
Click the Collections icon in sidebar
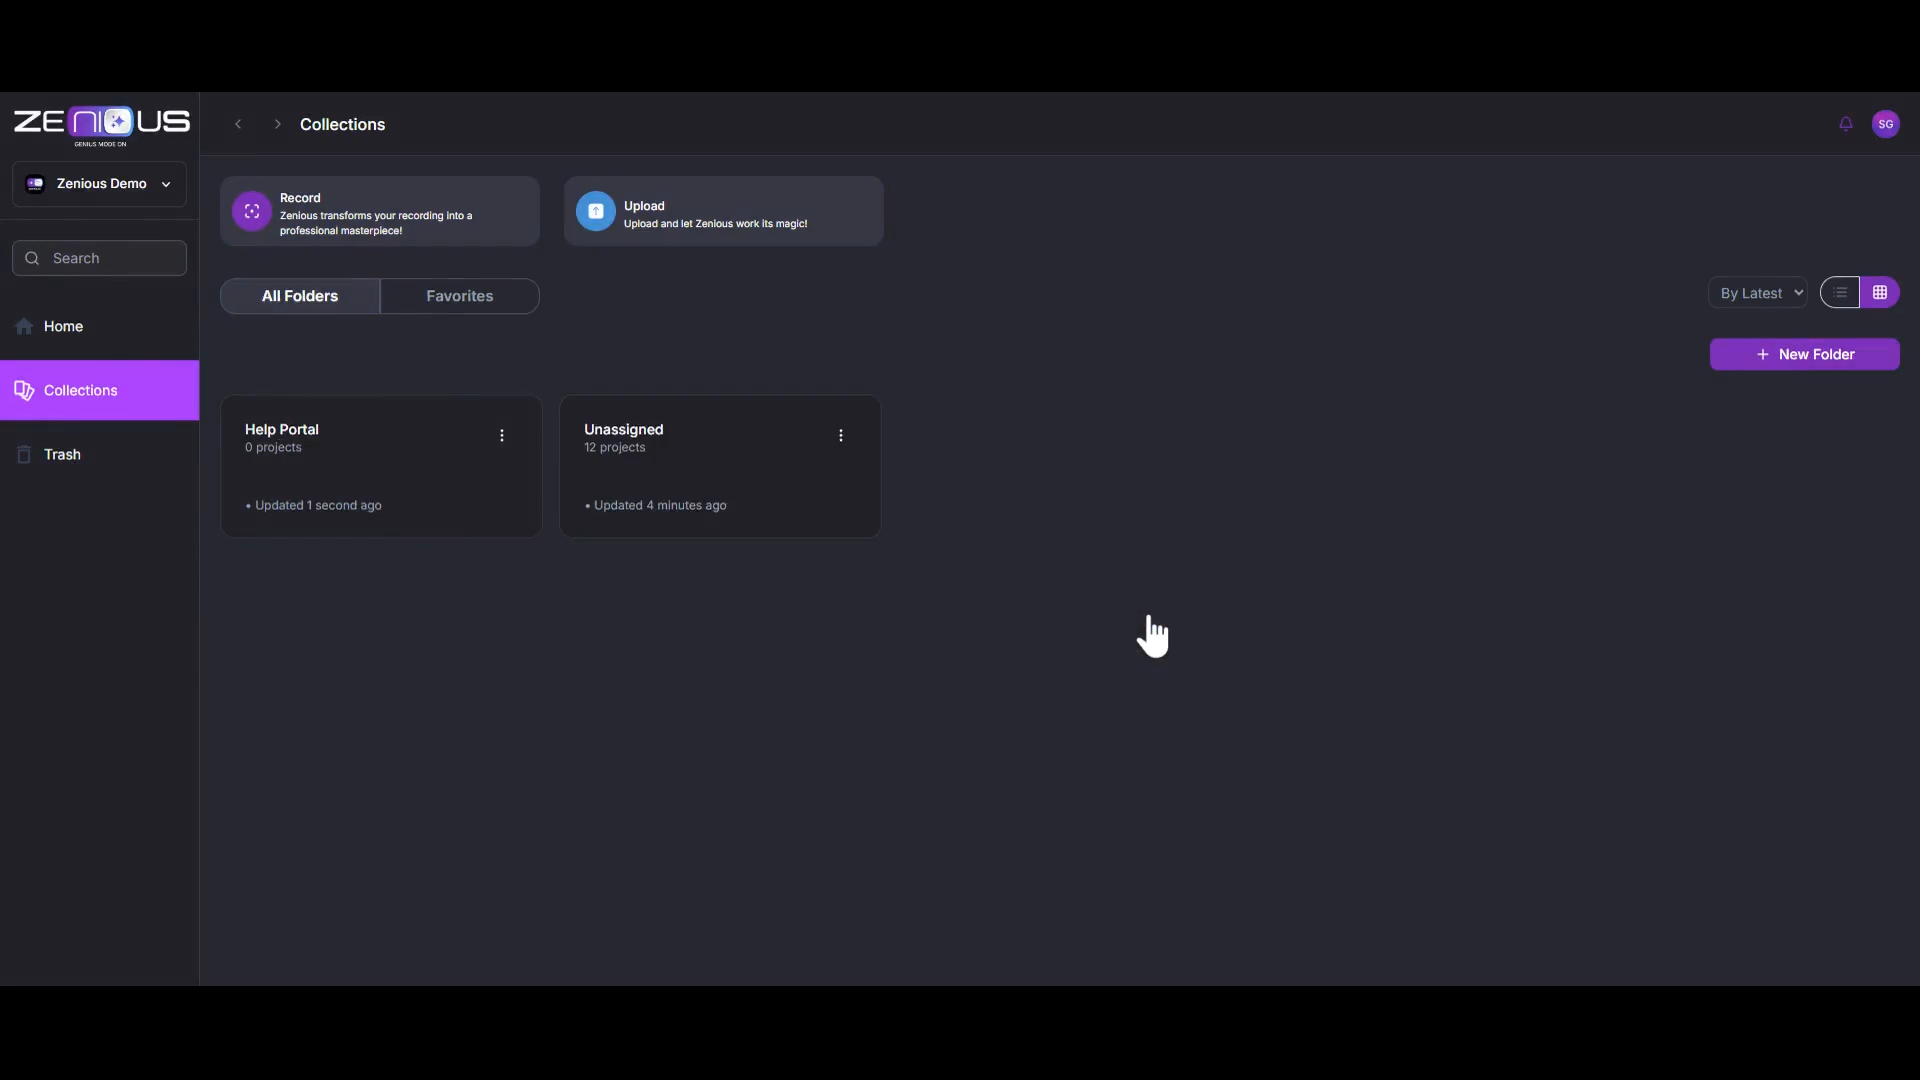point(25,390)
